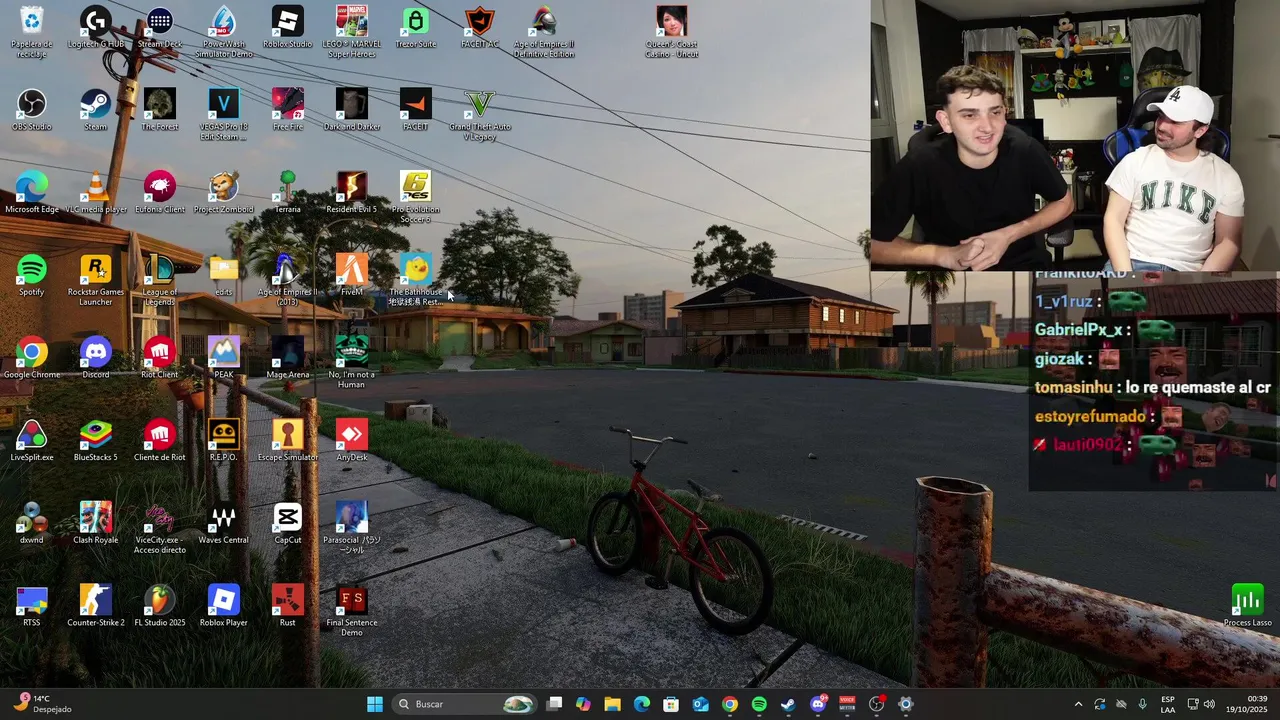
Task: Select the Steam desktop icon
Action: (96, 110)
